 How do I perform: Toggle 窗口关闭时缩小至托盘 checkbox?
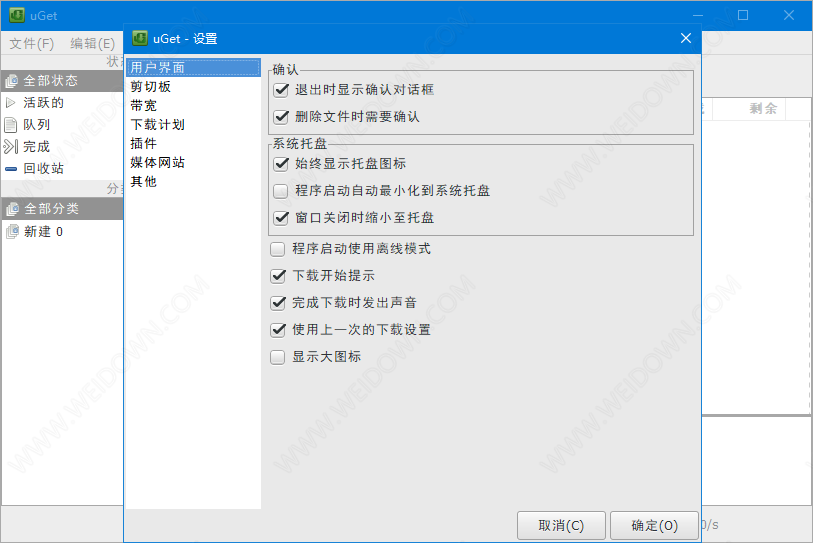tap(281, 218)
